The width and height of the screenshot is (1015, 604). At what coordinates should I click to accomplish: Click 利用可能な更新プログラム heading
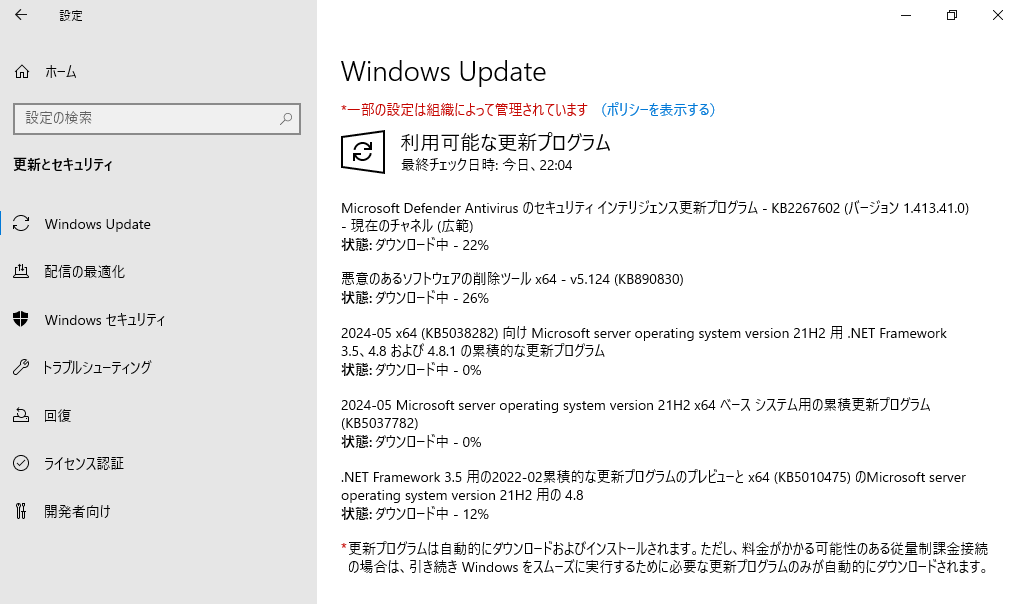tap(505, 142)
